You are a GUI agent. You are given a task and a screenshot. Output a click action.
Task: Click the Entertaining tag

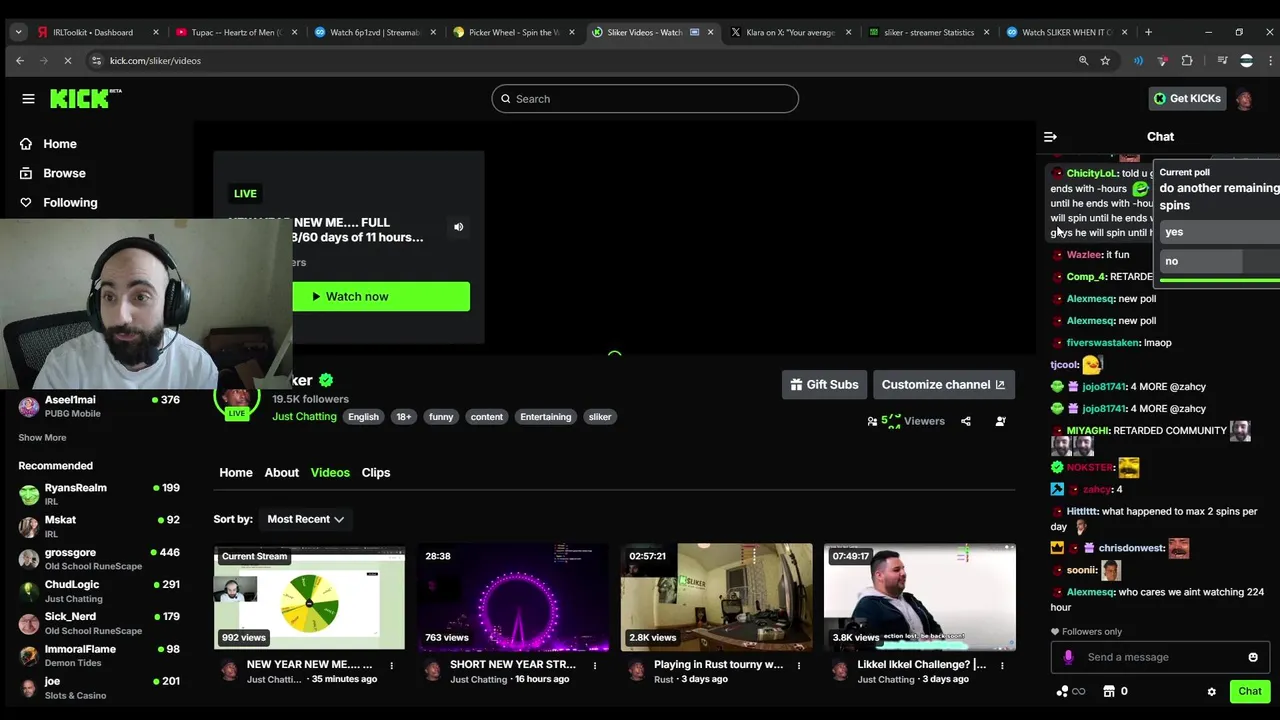click(546, 417)
